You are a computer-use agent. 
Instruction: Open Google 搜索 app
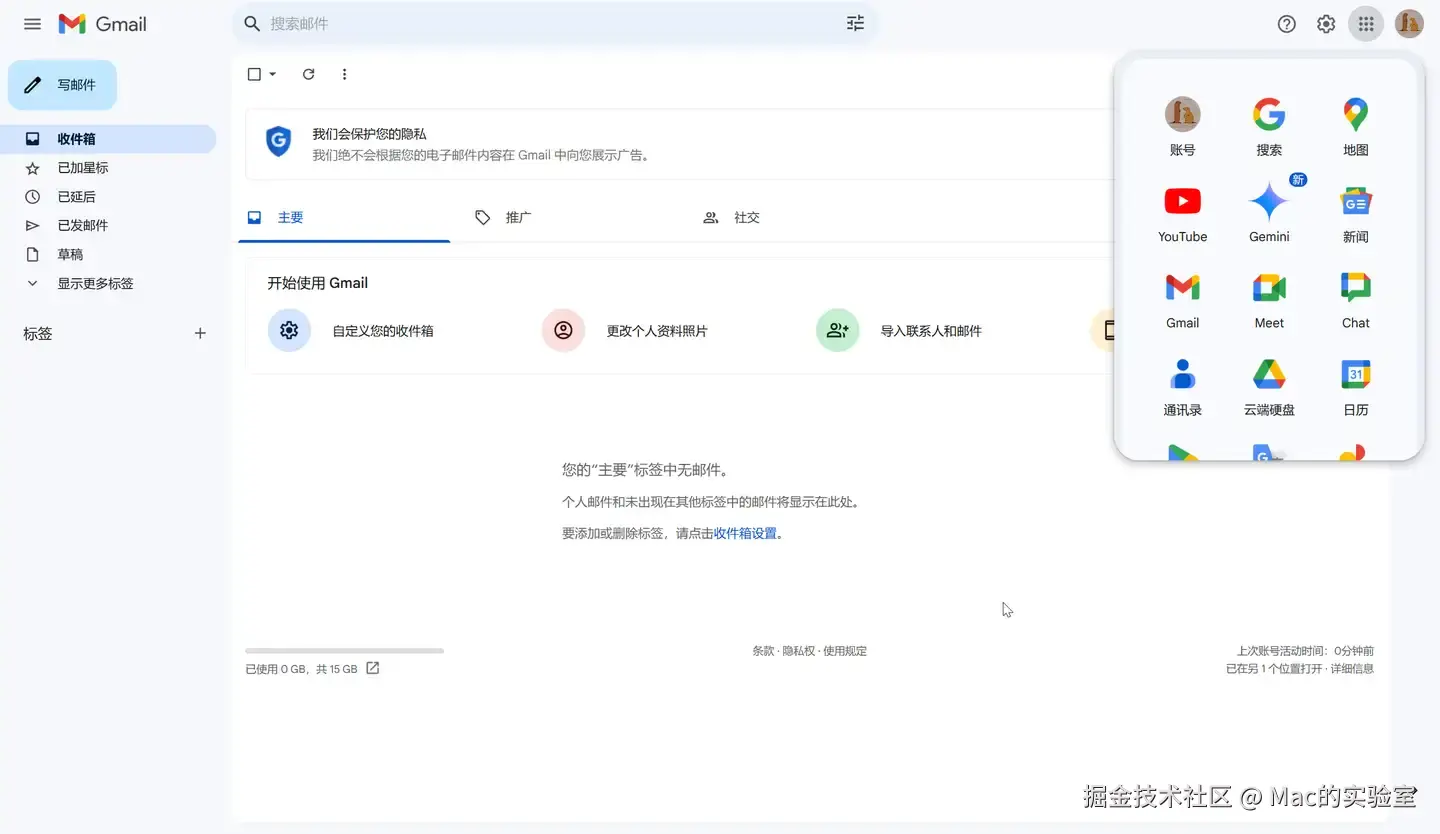(1269, 128)
